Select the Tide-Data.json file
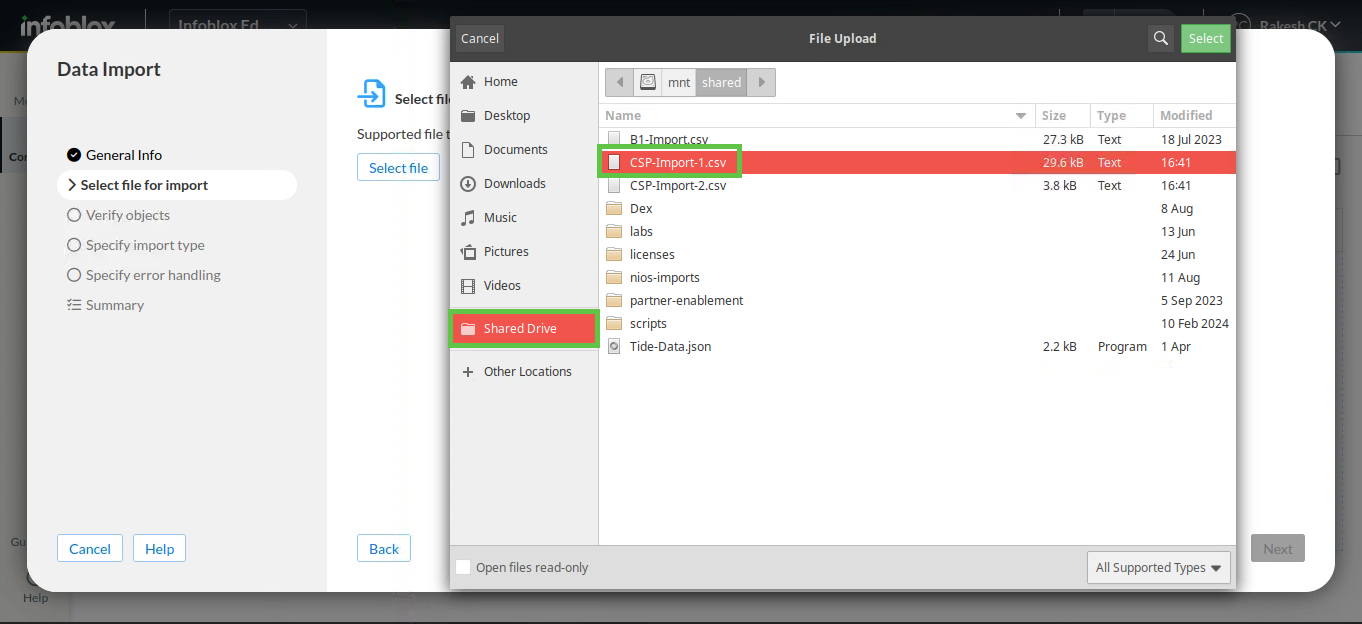 [x=670, y=347]
